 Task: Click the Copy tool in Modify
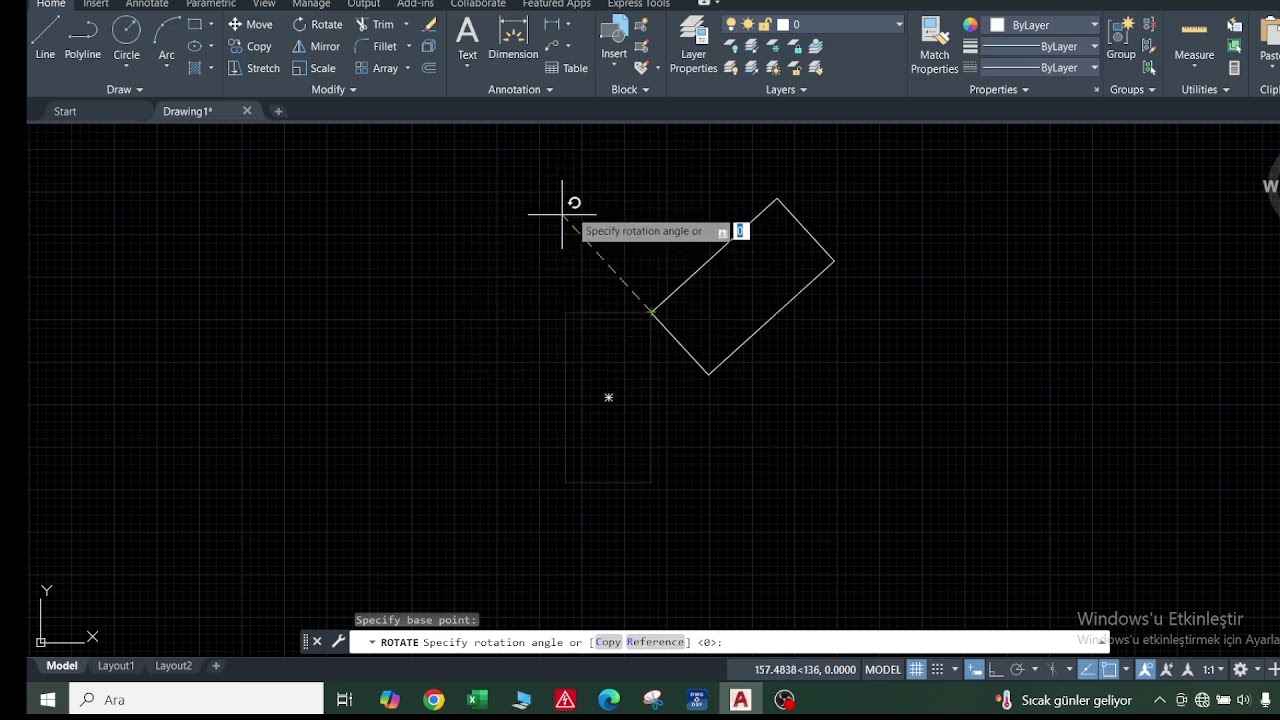[249, 46]
